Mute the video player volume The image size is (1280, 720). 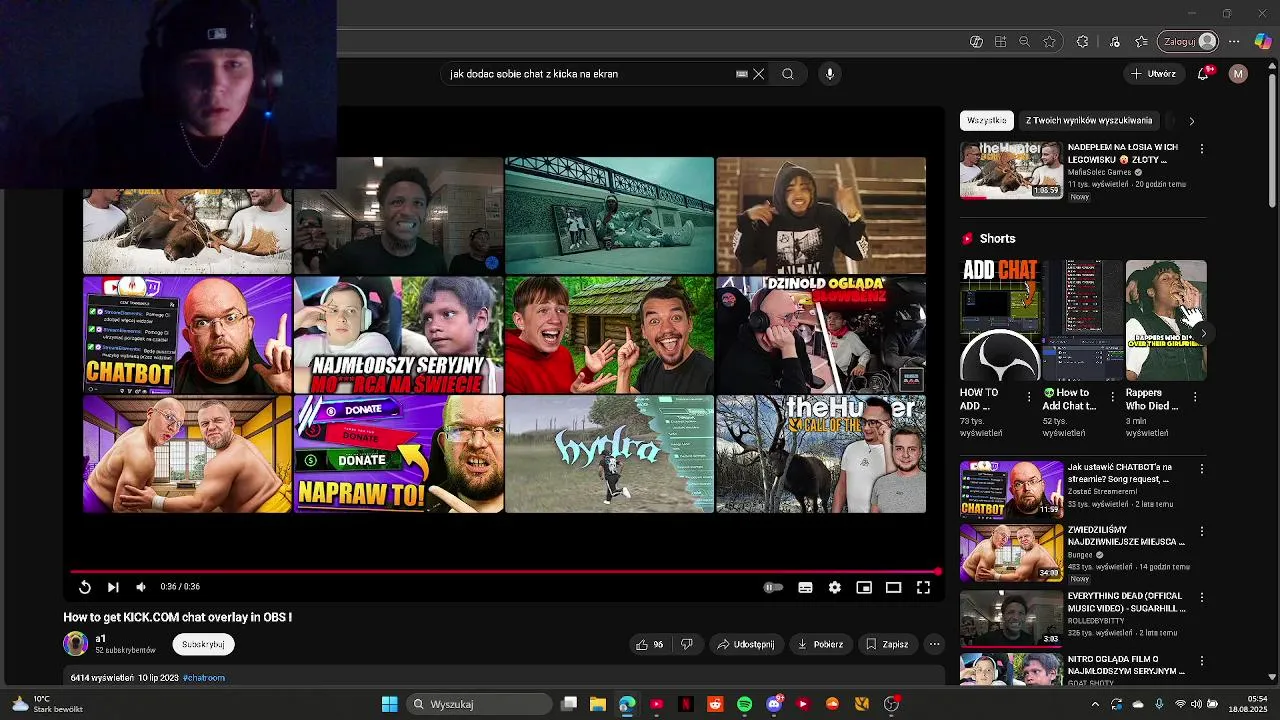pyautogui.click(x=141, y=587)
